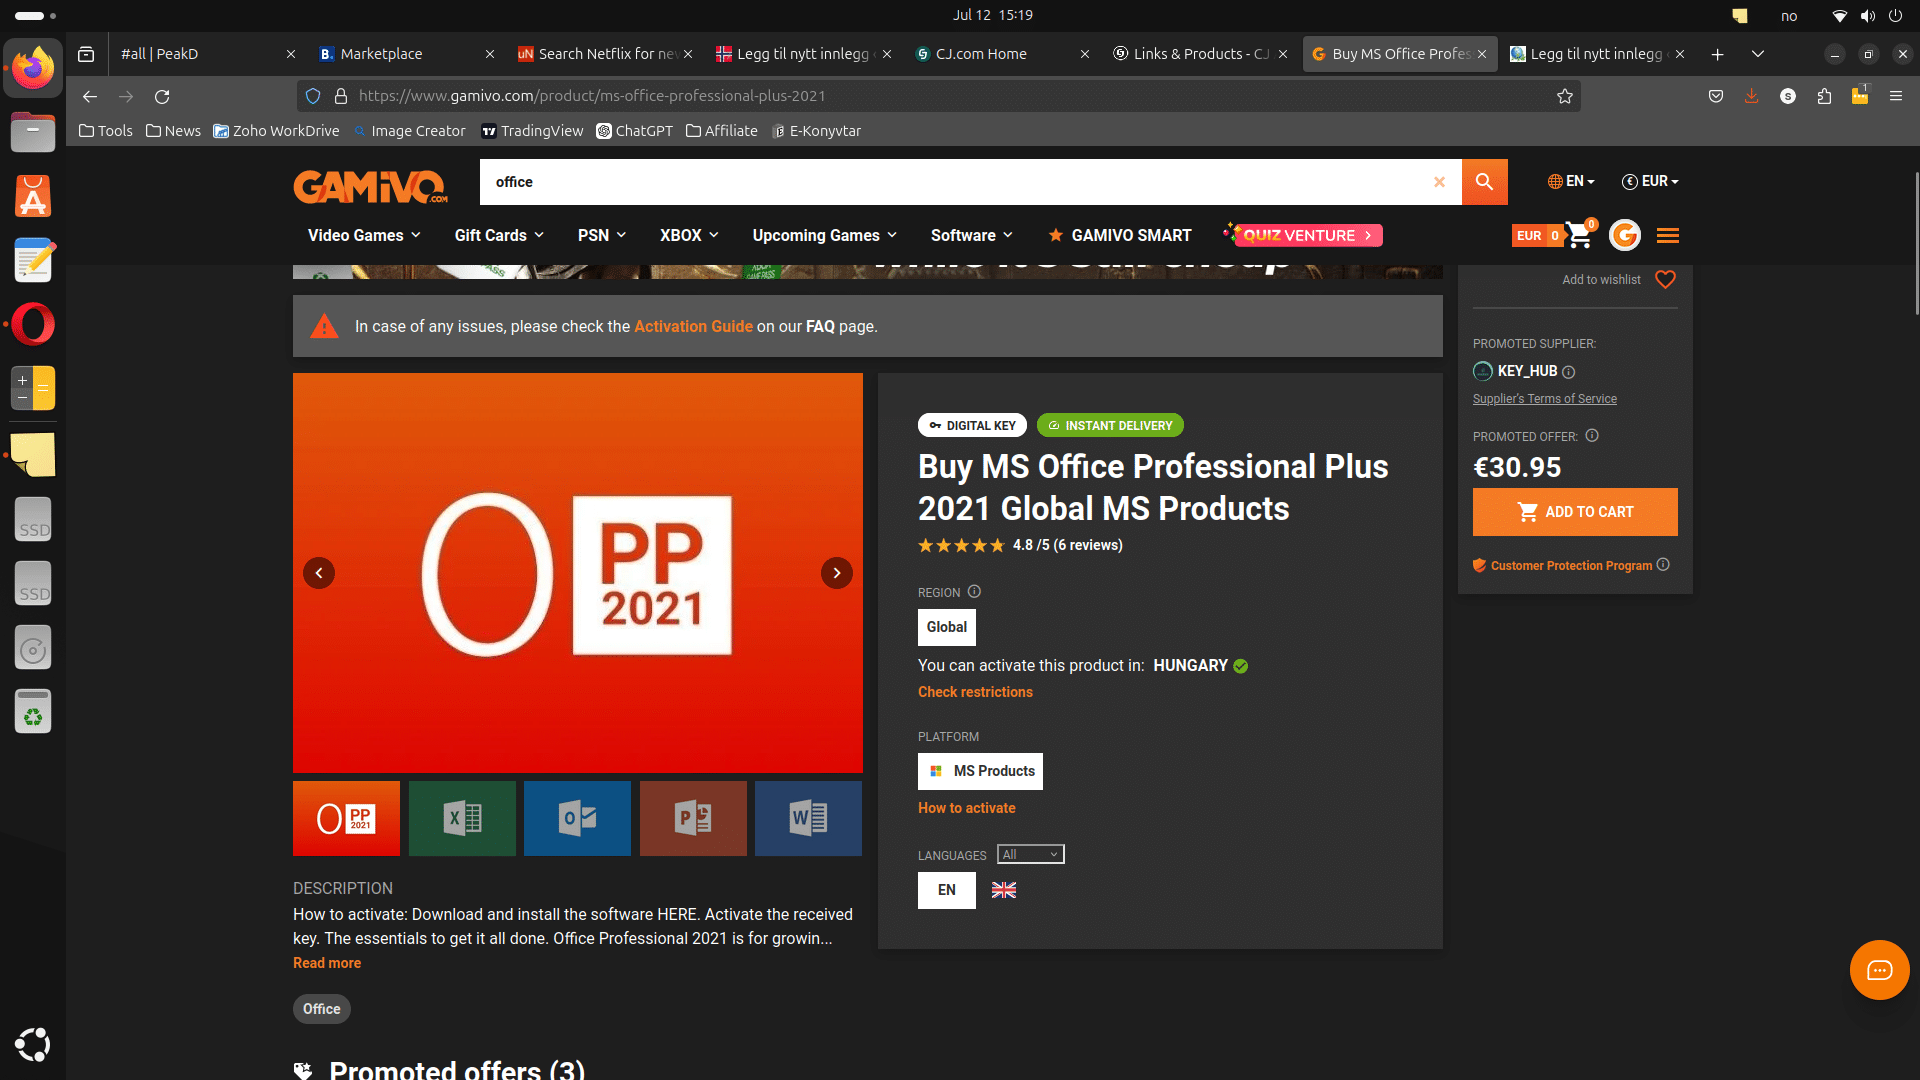Open Firefox downloads icon

pos(1752,96)
